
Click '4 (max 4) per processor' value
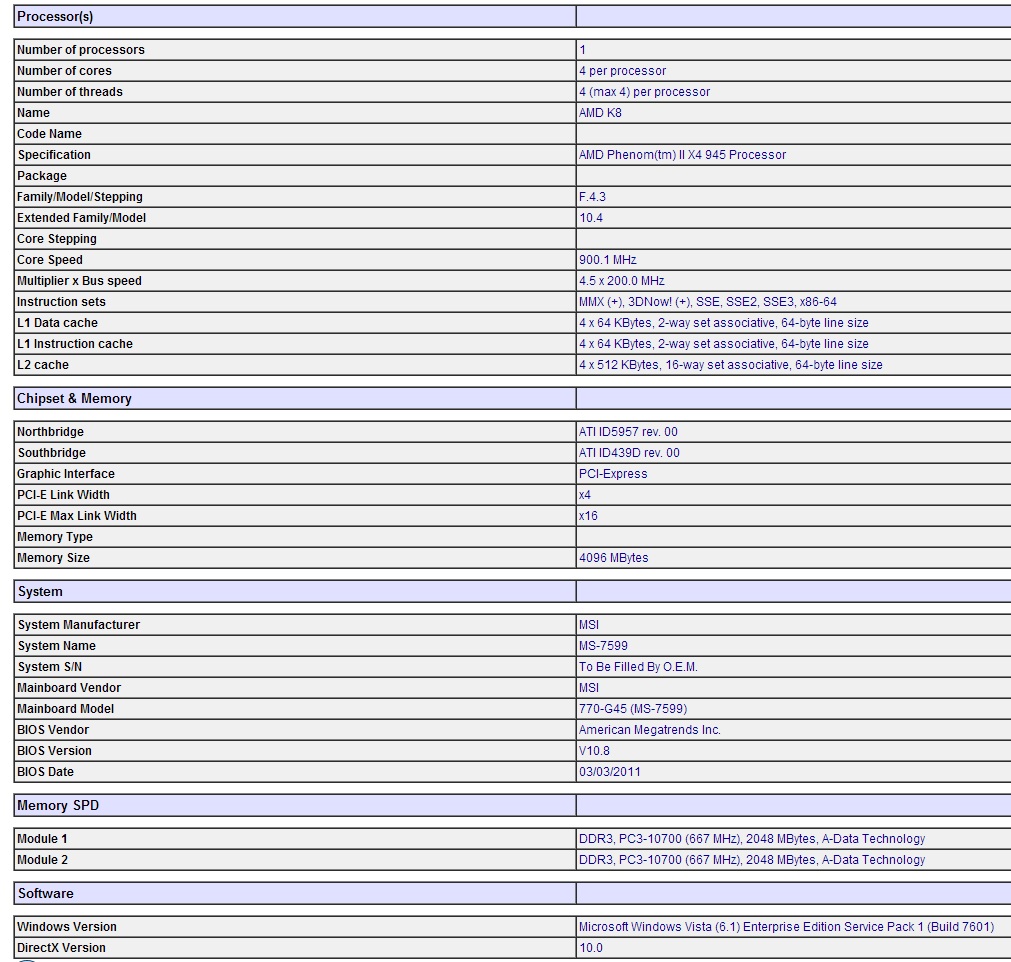point(644,92)
